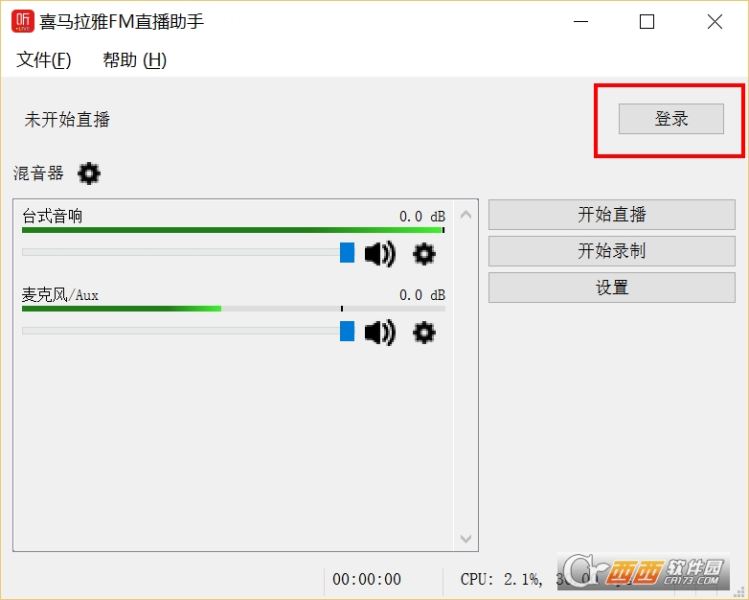This screenshot has height=600, width=749.
Task: Open the 混音器 mixer gear settings
Action: pos(89,174)
